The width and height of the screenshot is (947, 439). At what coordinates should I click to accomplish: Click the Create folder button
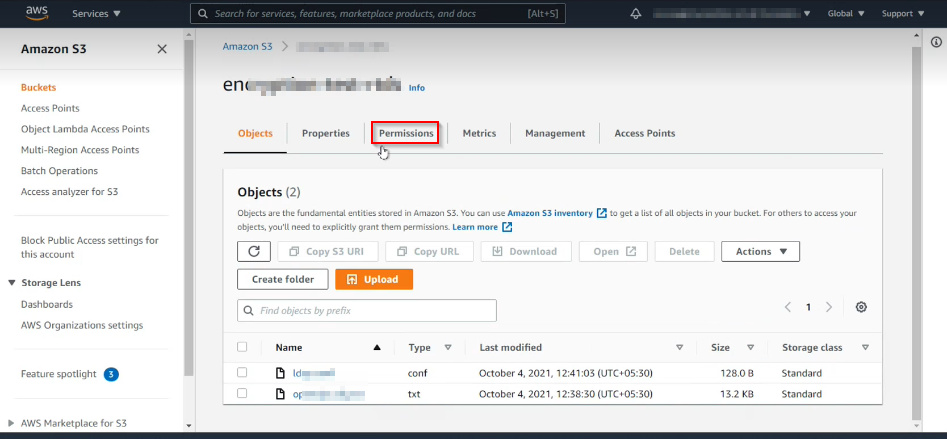coord(283,280)
